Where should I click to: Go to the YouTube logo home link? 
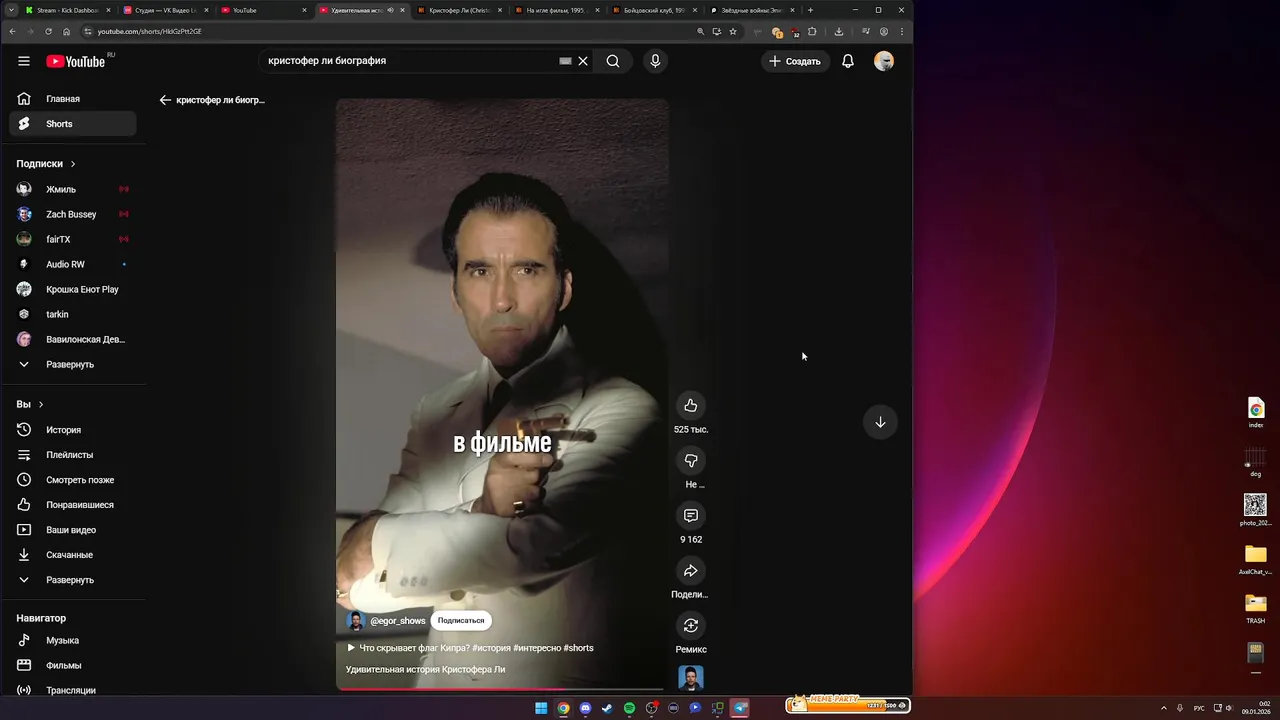[76, 61]
